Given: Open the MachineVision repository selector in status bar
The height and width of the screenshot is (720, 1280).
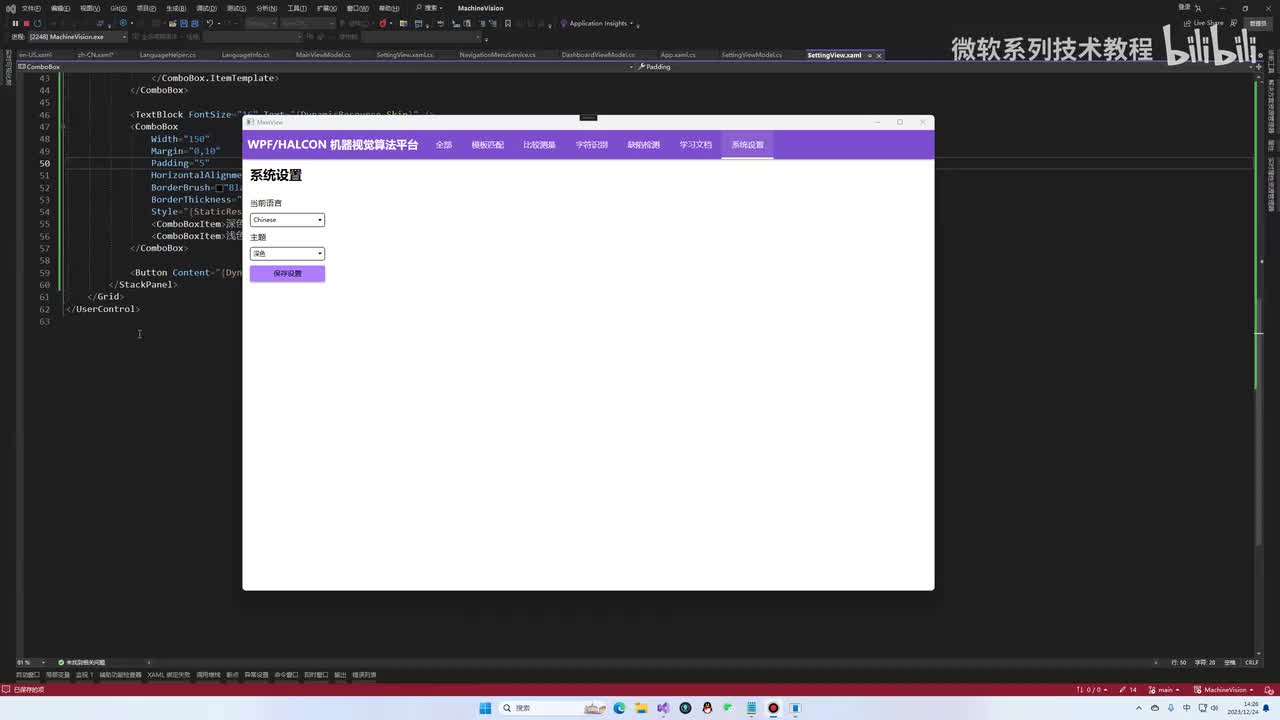Looking at the screenshot, I should [x=1225, y=690].
